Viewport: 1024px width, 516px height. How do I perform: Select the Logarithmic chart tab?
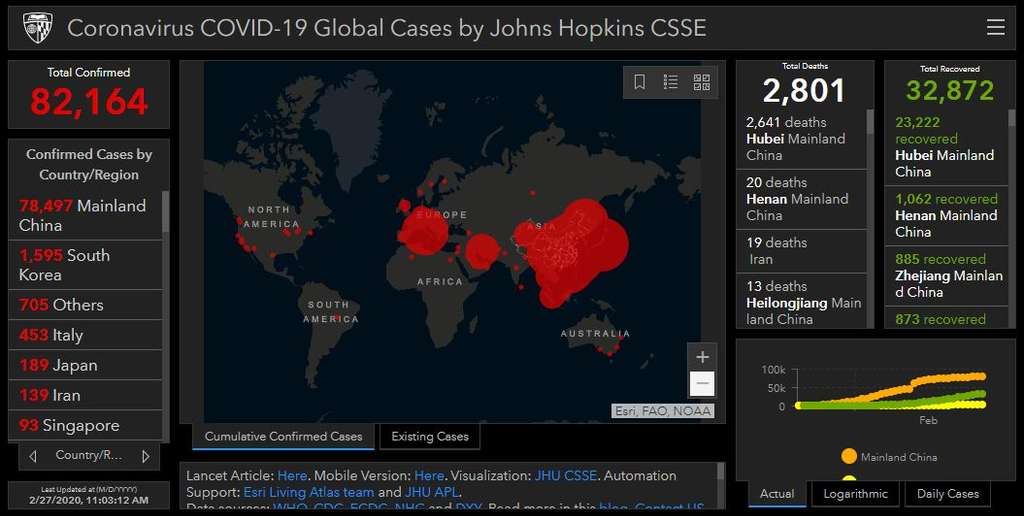(x=856, y=494)
